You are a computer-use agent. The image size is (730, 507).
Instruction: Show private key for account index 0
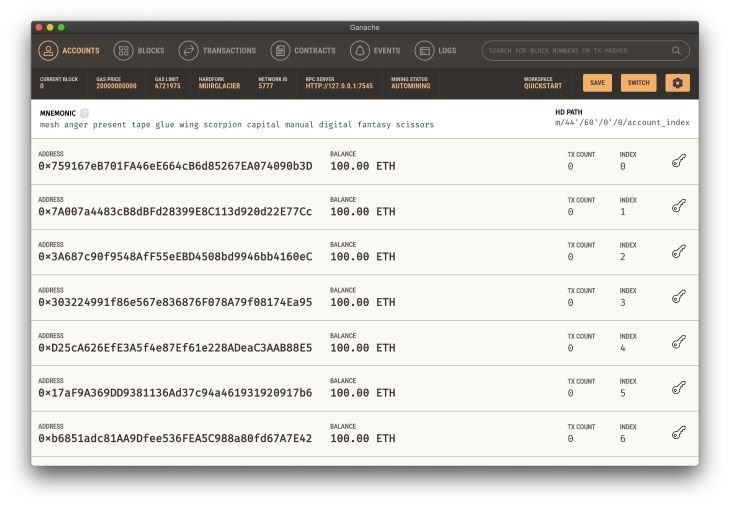[x=678, y=160]
